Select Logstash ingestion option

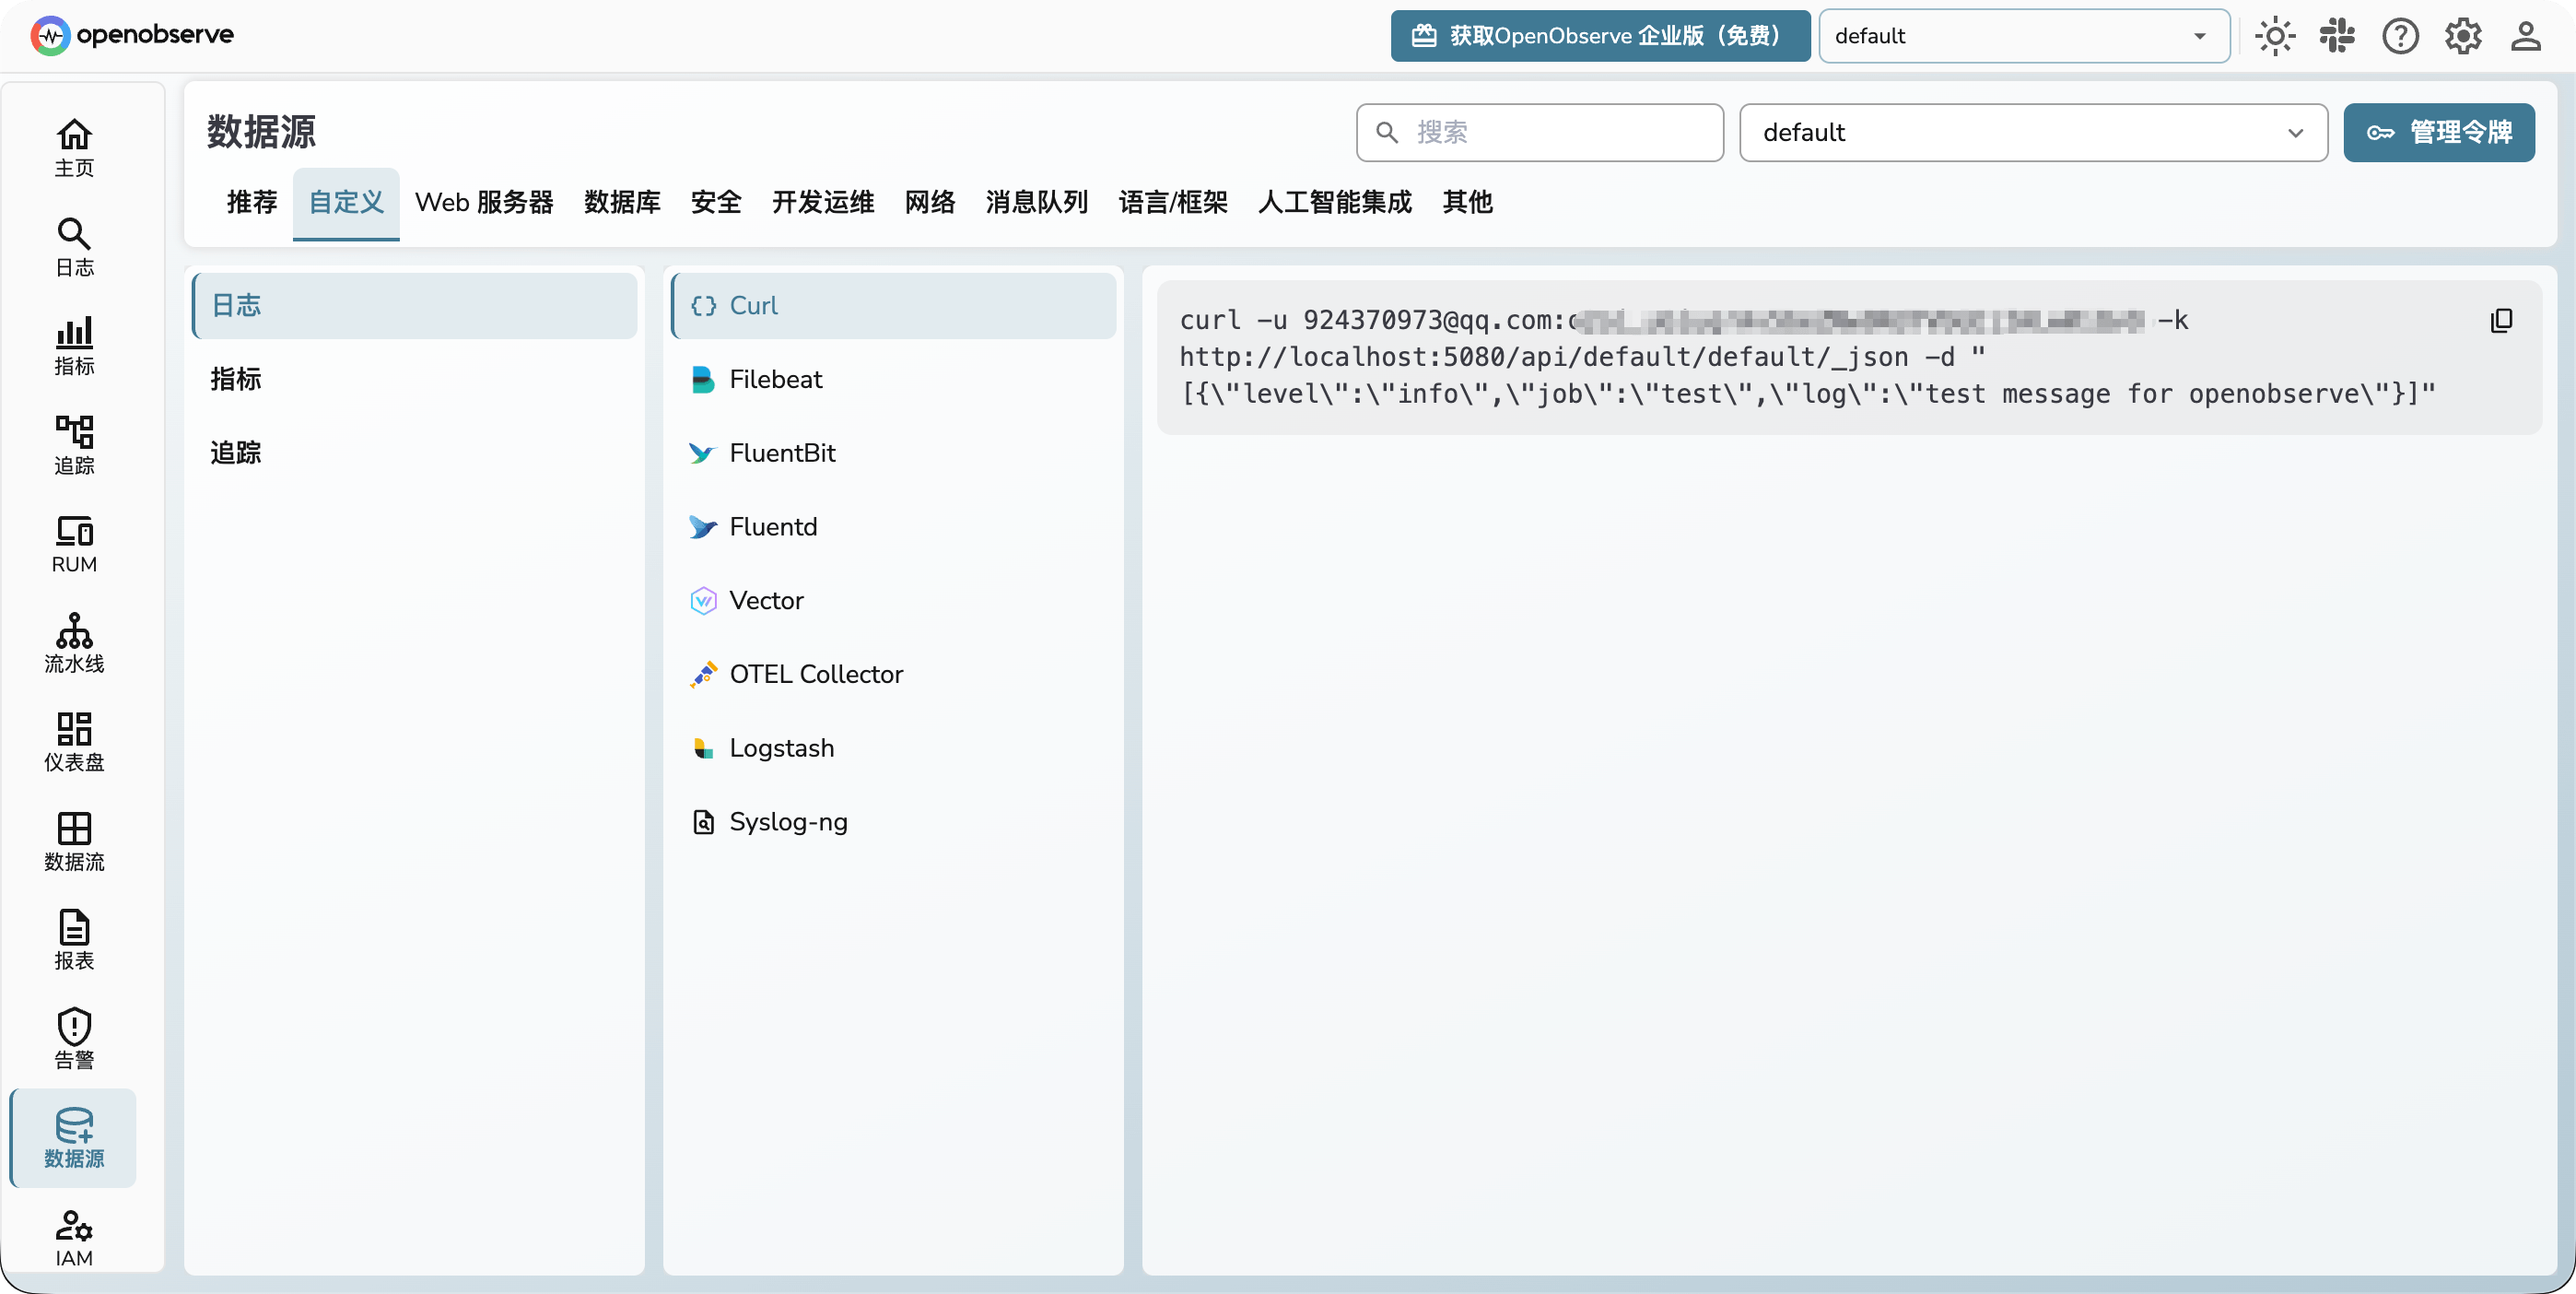tap(893, 748)
